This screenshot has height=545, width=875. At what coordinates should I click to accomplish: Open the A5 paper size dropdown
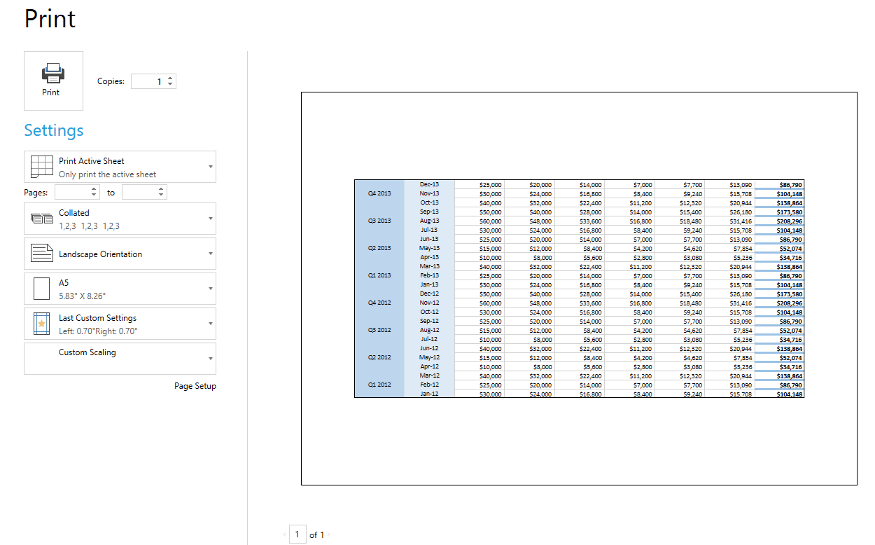point(120,288)
